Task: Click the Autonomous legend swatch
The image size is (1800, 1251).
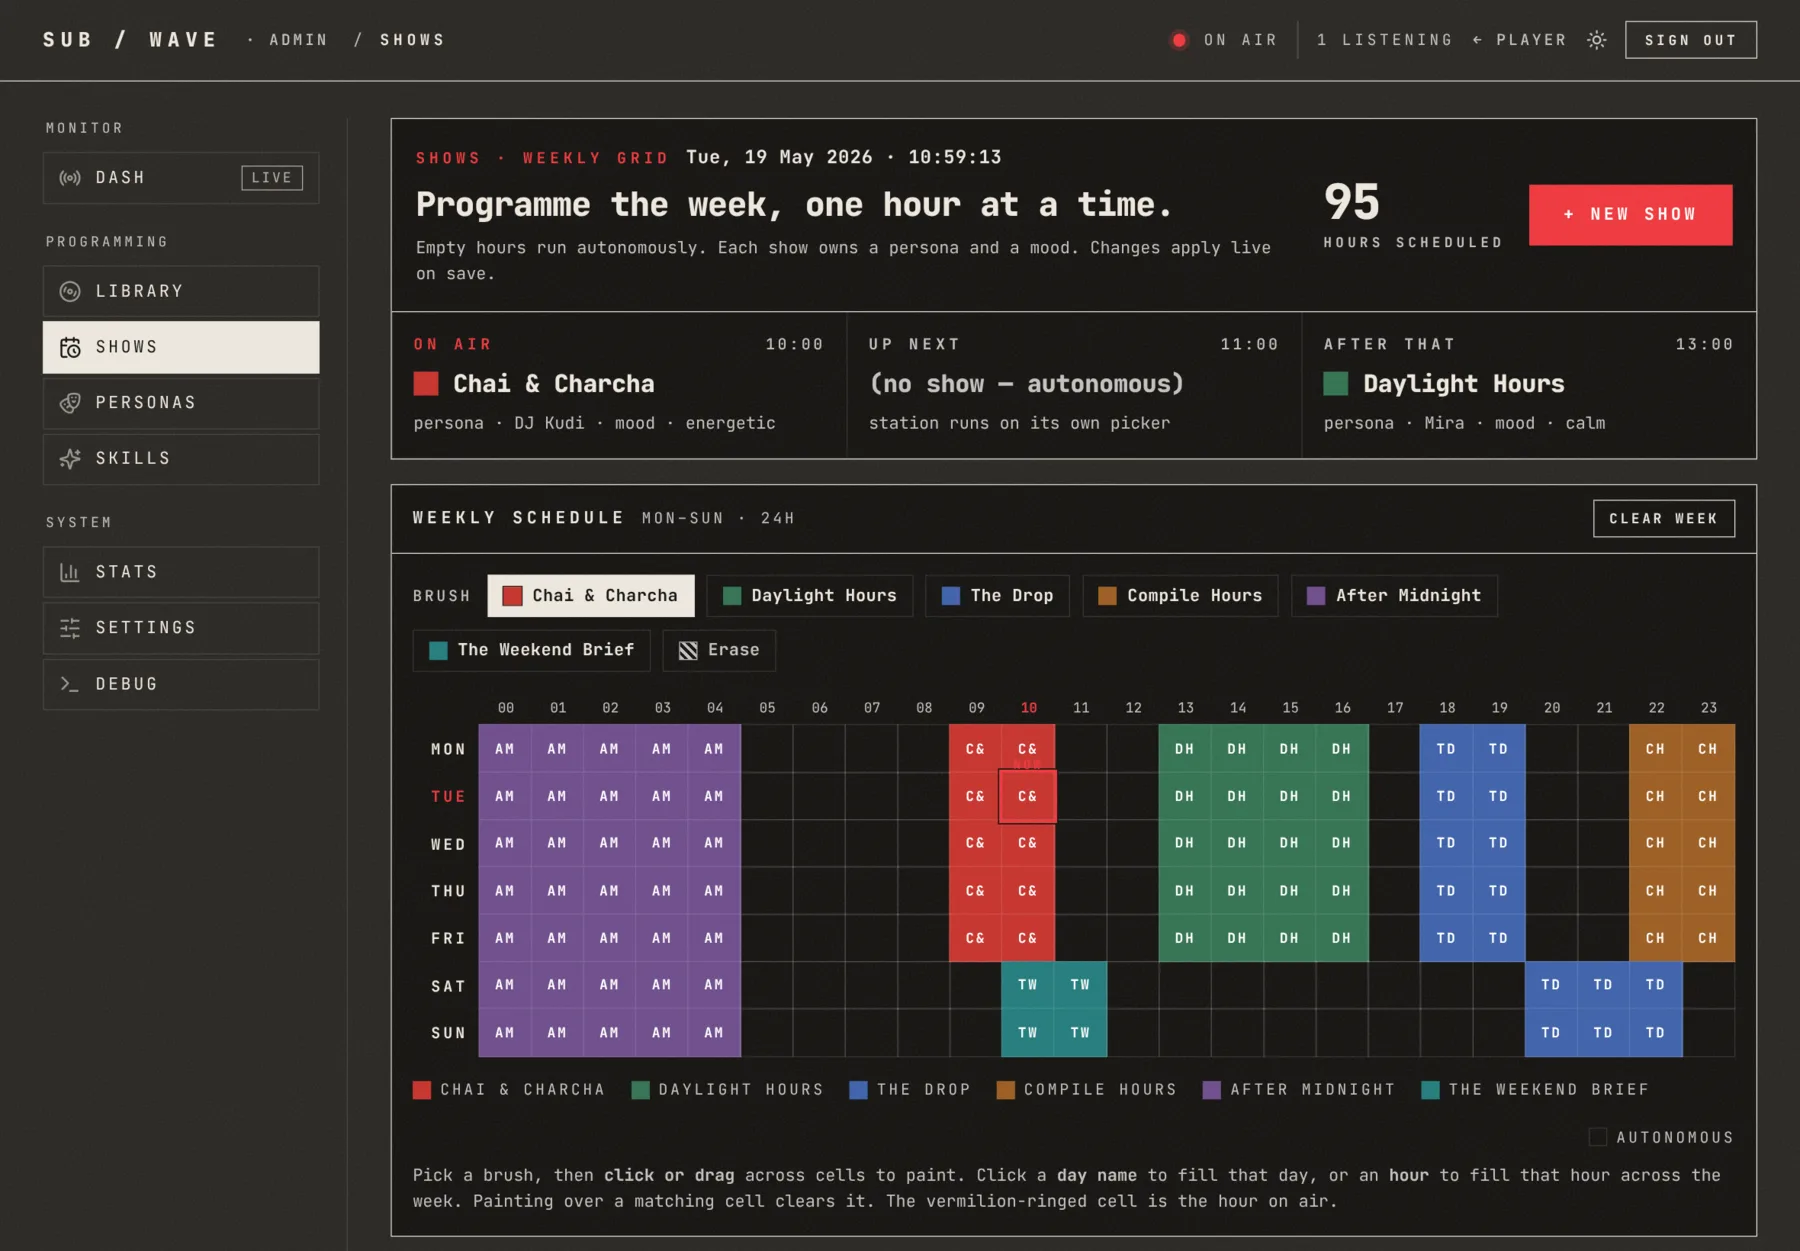Action: tap(1598, 1137)
